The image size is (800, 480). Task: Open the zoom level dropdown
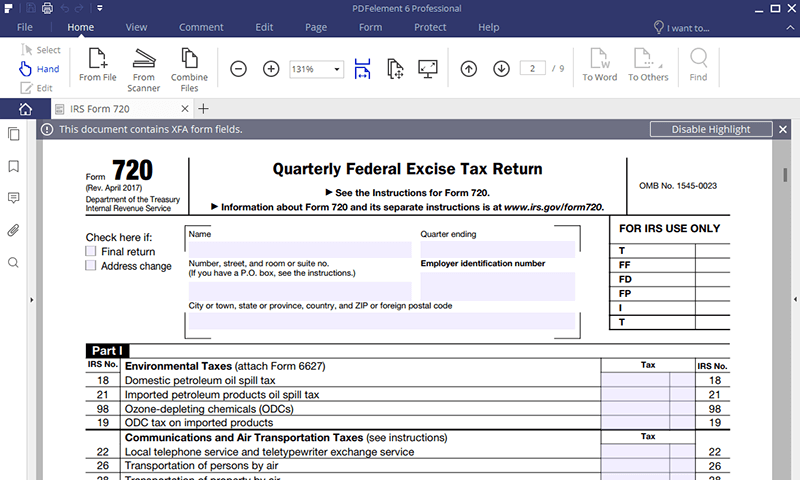click(x=337, y=69)
